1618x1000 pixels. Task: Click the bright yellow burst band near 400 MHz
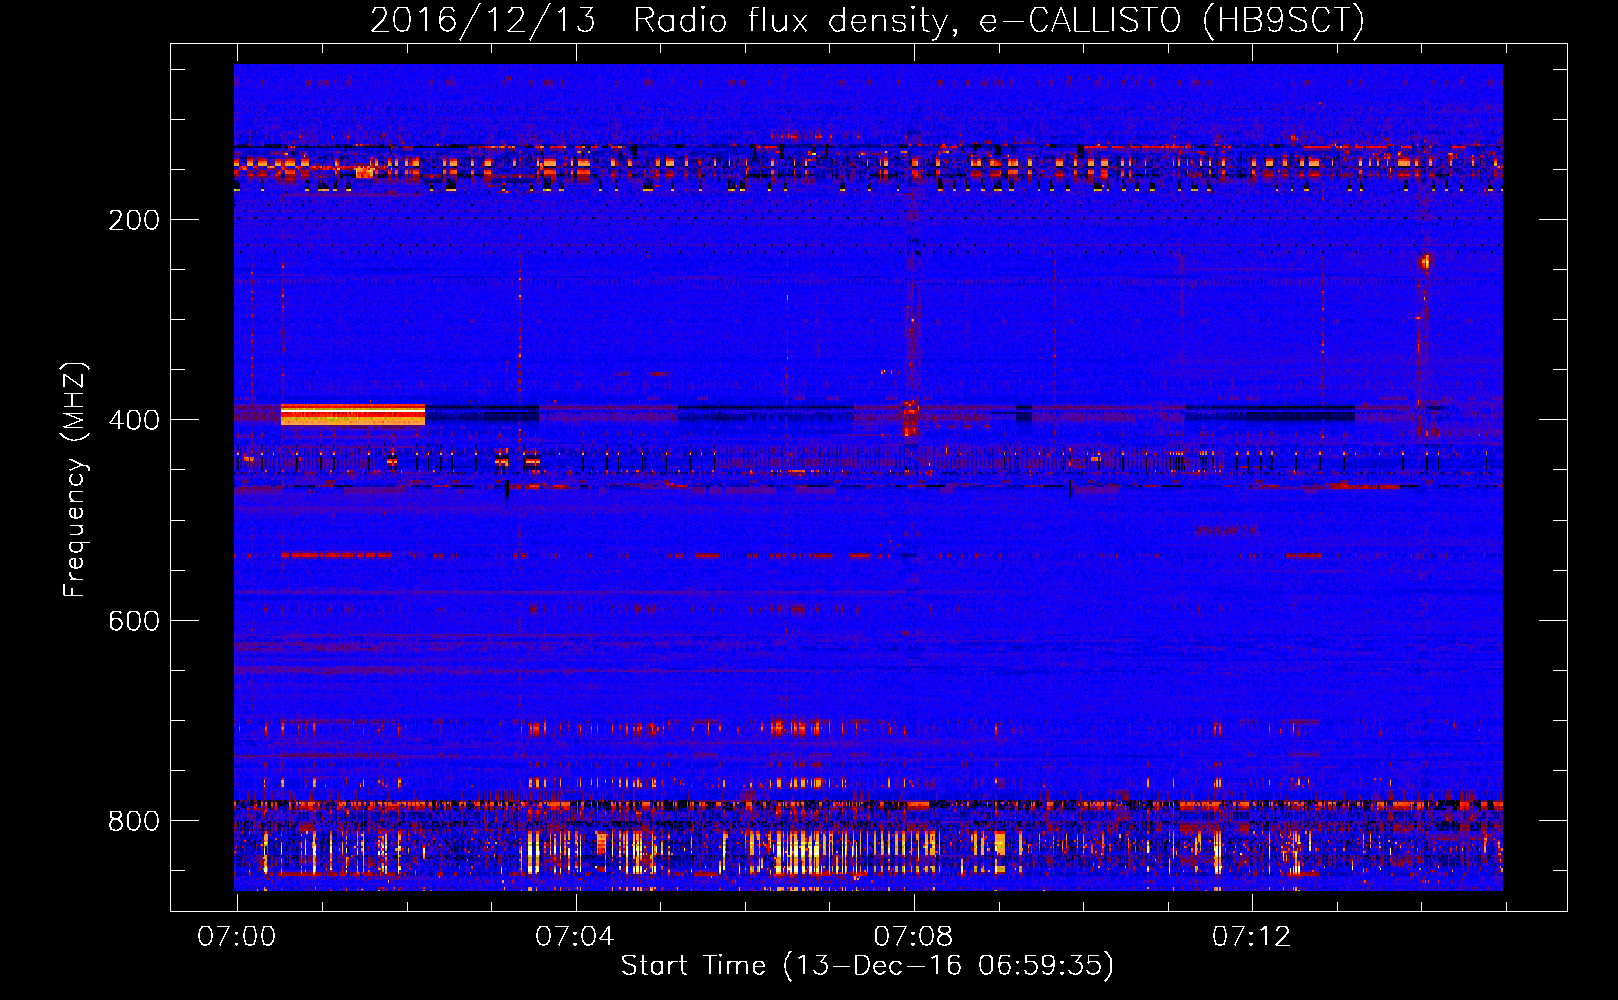click(x=353, y=414)
